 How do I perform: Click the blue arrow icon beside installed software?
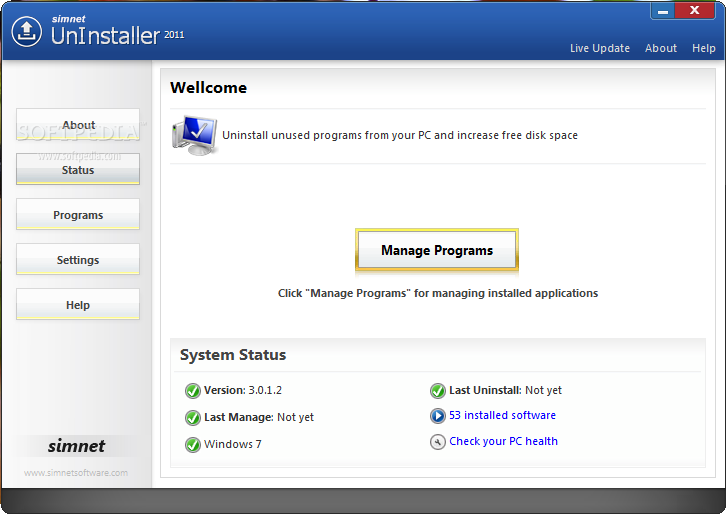pos(438,416)
